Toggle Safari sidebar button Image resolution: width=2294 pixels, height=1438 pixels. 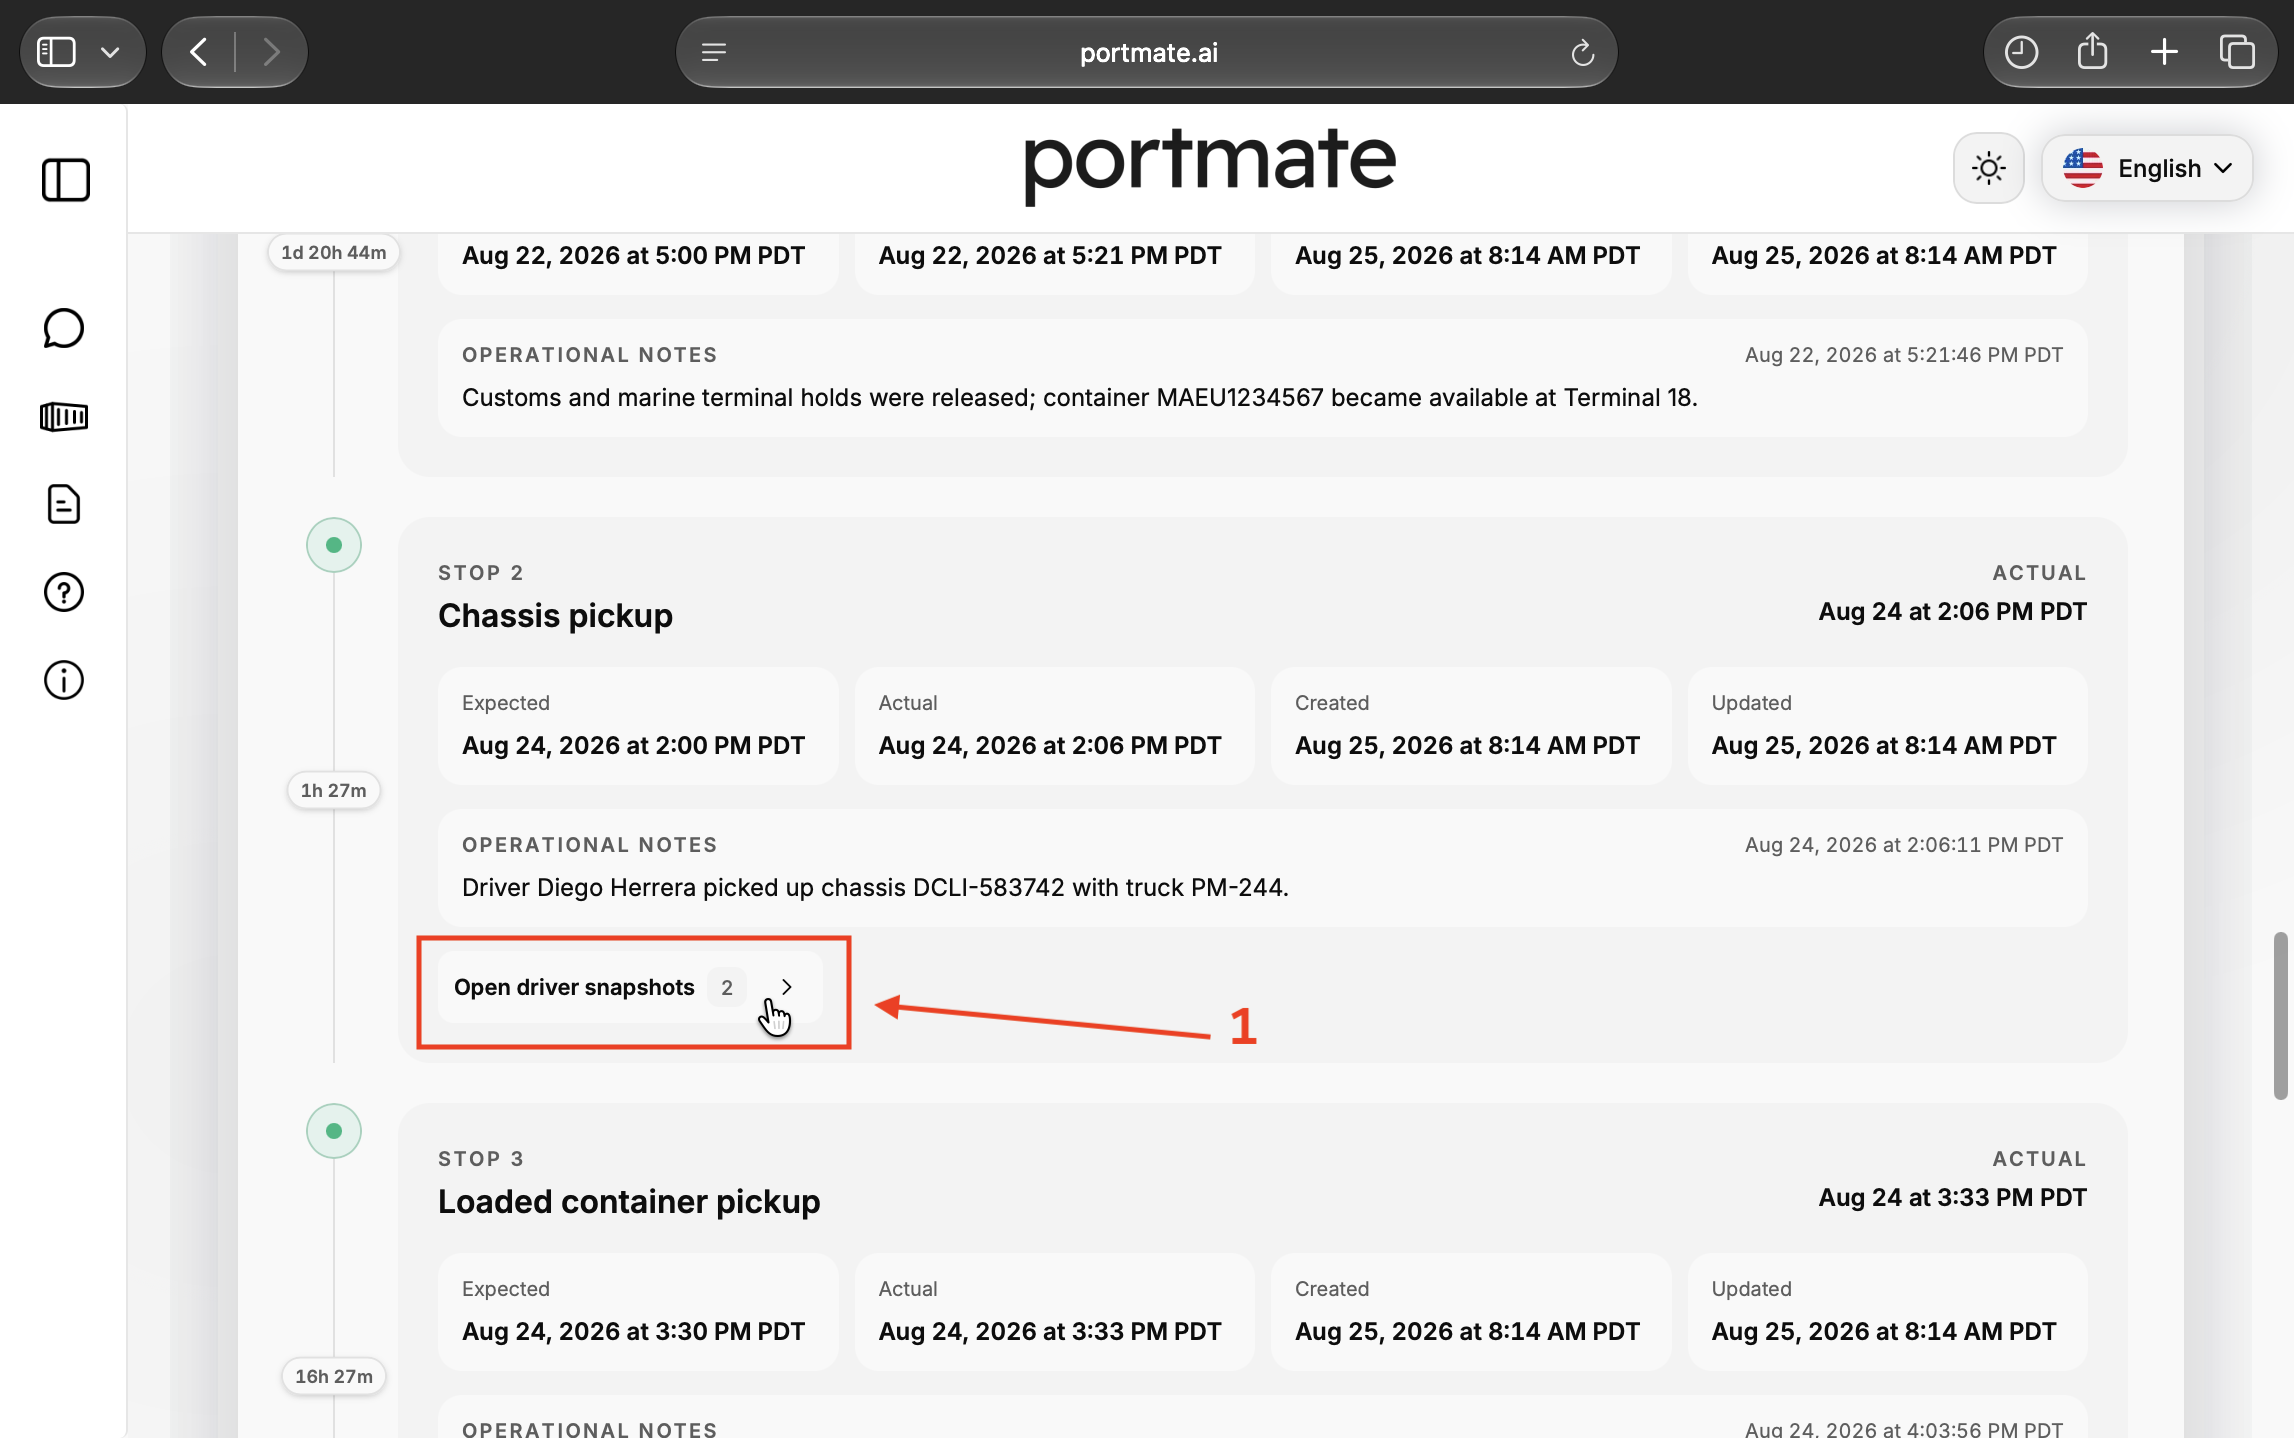[56, 52]
